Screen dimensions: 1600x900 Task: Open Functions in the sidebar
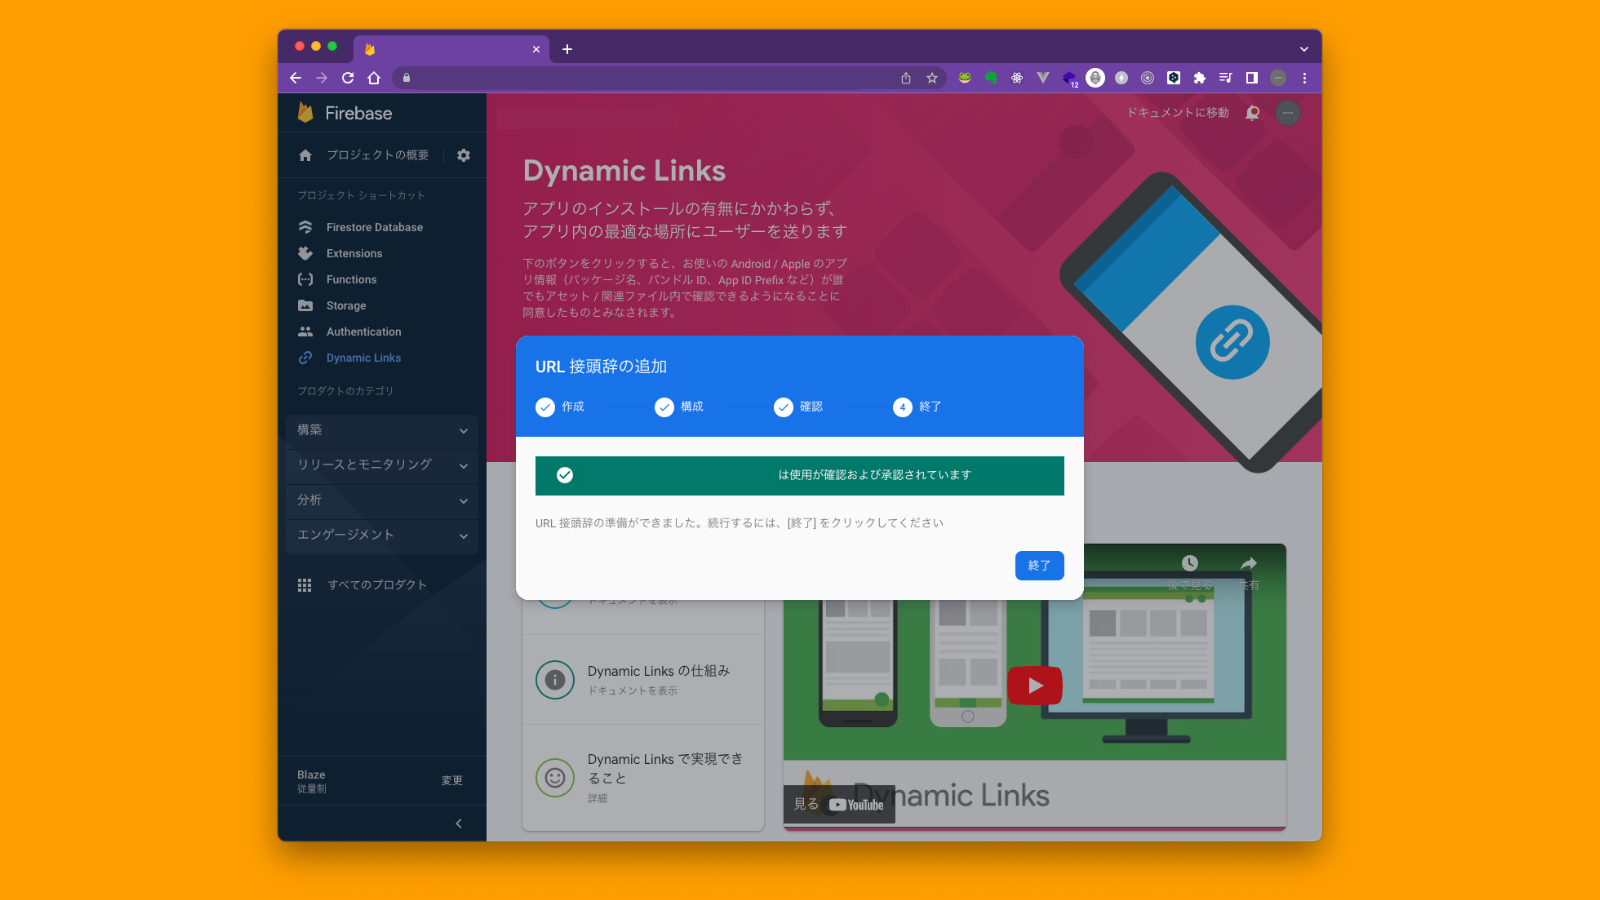pos(351,279)
